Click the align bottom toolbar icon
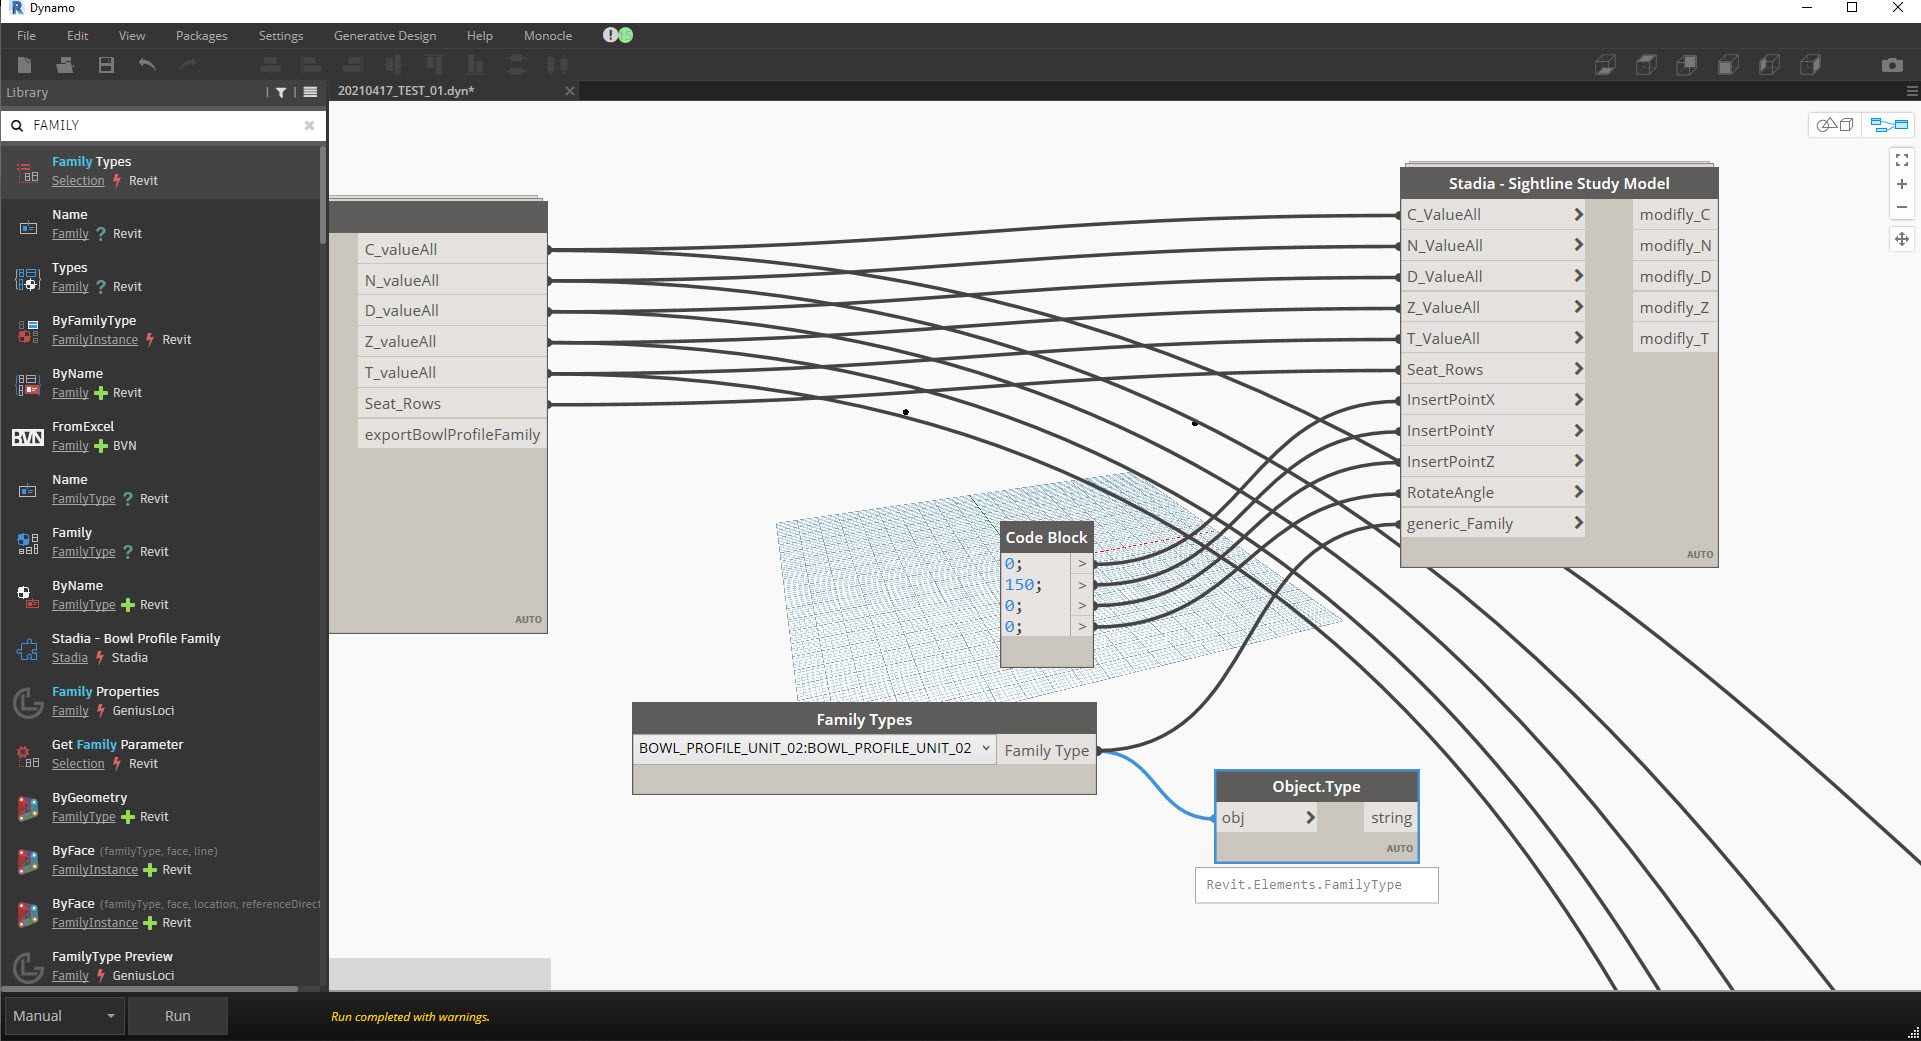The height and width of the screenshot is (1041, 1921). [x=475, y=65]
